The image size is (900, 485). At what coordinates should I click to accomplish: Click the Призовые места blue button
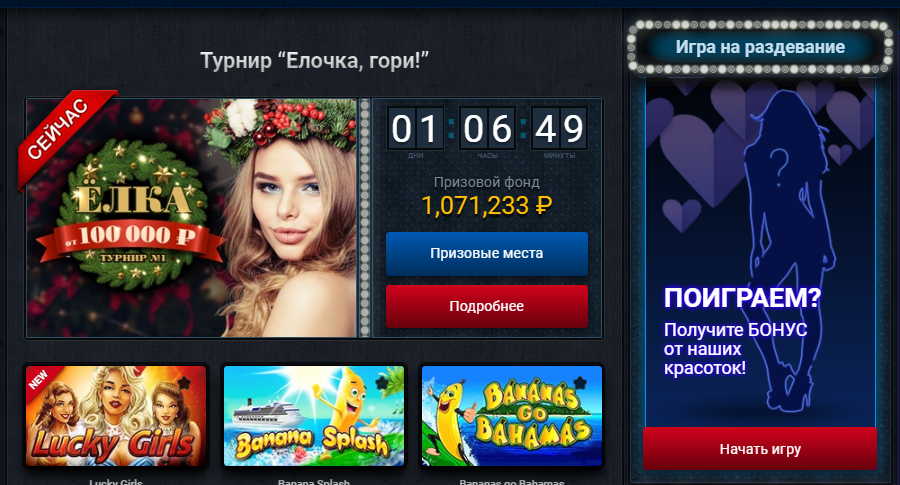(487, 254)
